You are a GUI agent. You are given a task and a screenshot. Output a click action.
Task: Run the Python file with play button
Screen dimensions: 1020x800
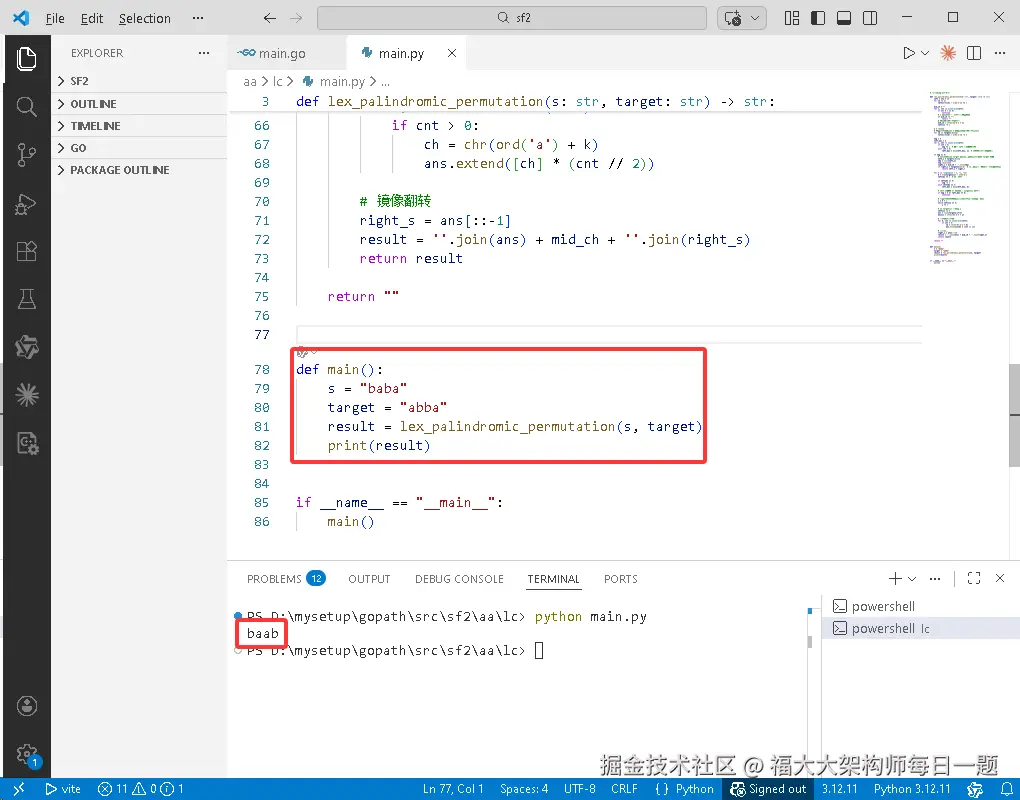point(909,53)
